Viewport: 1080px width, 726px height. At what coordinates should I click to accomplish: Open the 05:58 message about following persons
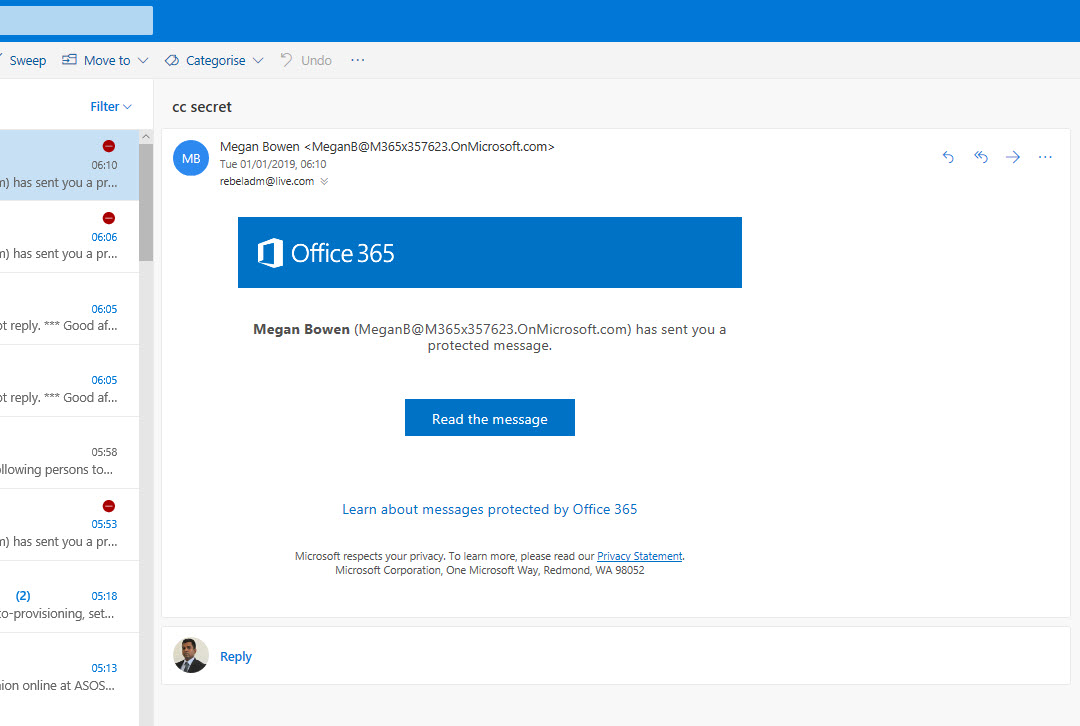70,453
